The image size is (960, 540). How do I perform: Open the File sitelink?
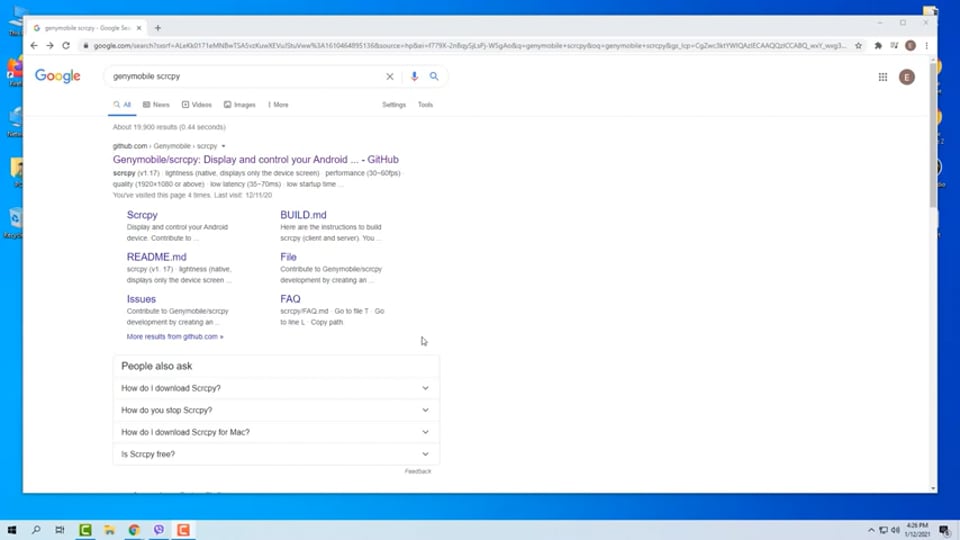pos(288,257)
